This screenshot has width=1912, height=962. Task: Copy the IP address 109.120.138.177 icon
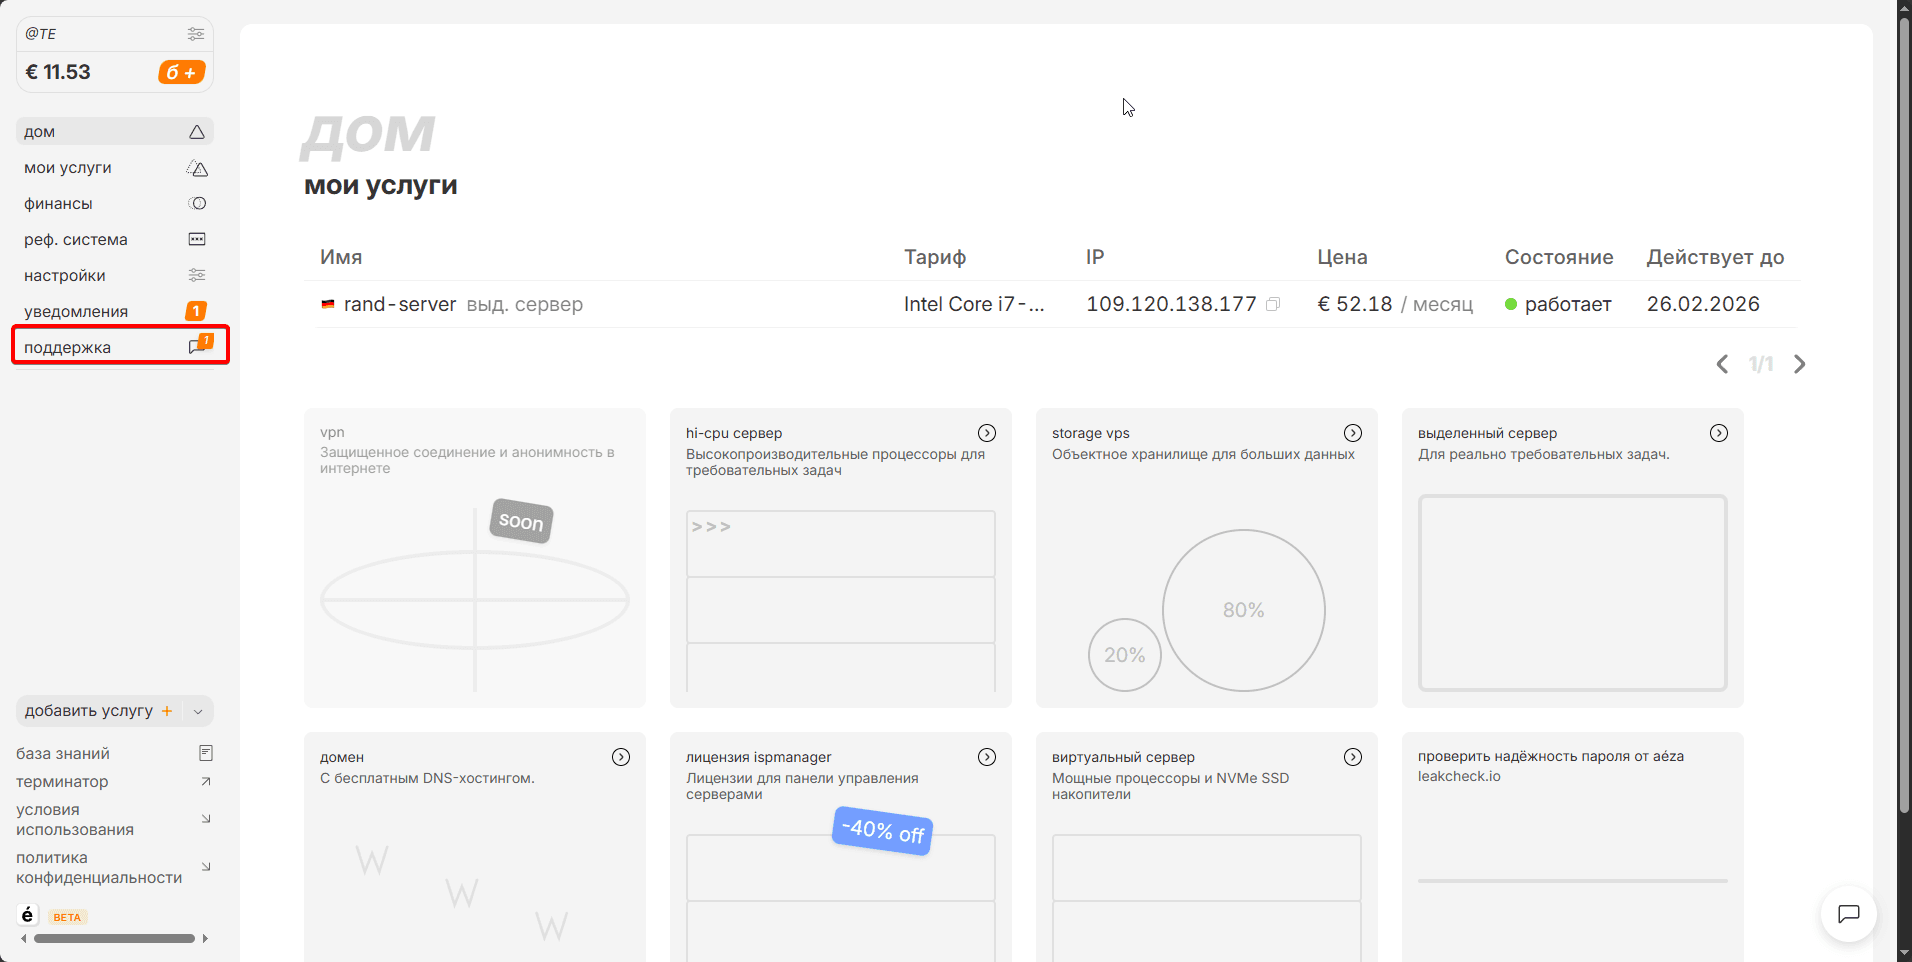coord(1273,304)
